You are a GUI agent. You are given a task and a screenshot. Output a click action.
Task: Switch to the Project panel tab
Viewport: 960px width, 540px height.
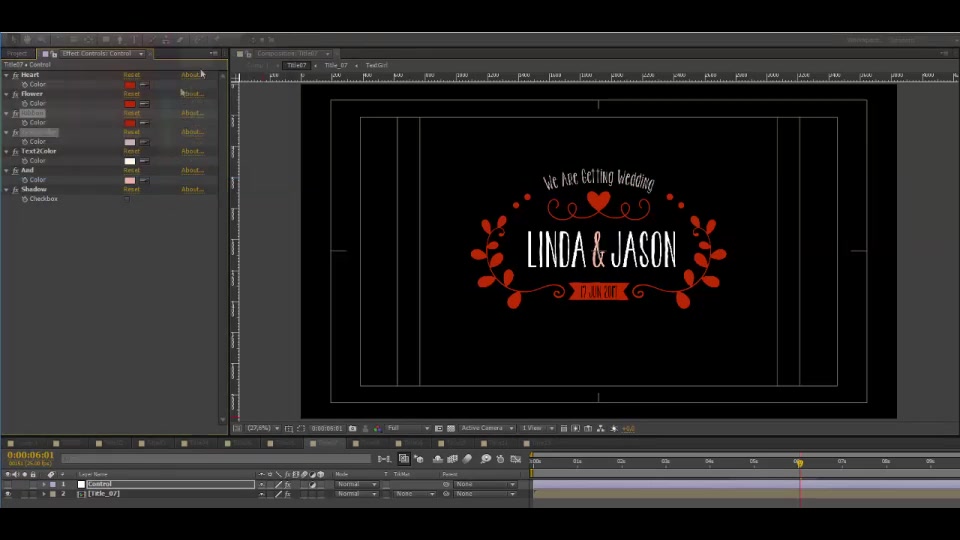tap(17, 54)
